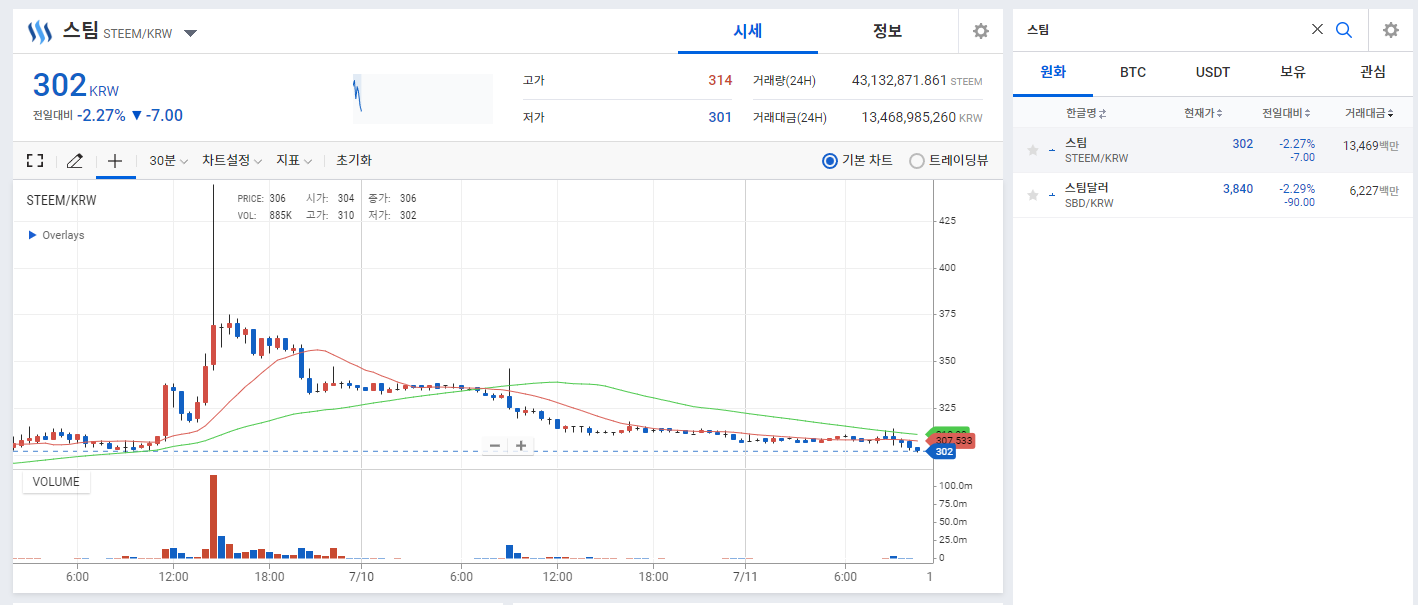Open the 30분 interval dropdown
This screenshot has height=605, width=1418.
pos(168,160)
